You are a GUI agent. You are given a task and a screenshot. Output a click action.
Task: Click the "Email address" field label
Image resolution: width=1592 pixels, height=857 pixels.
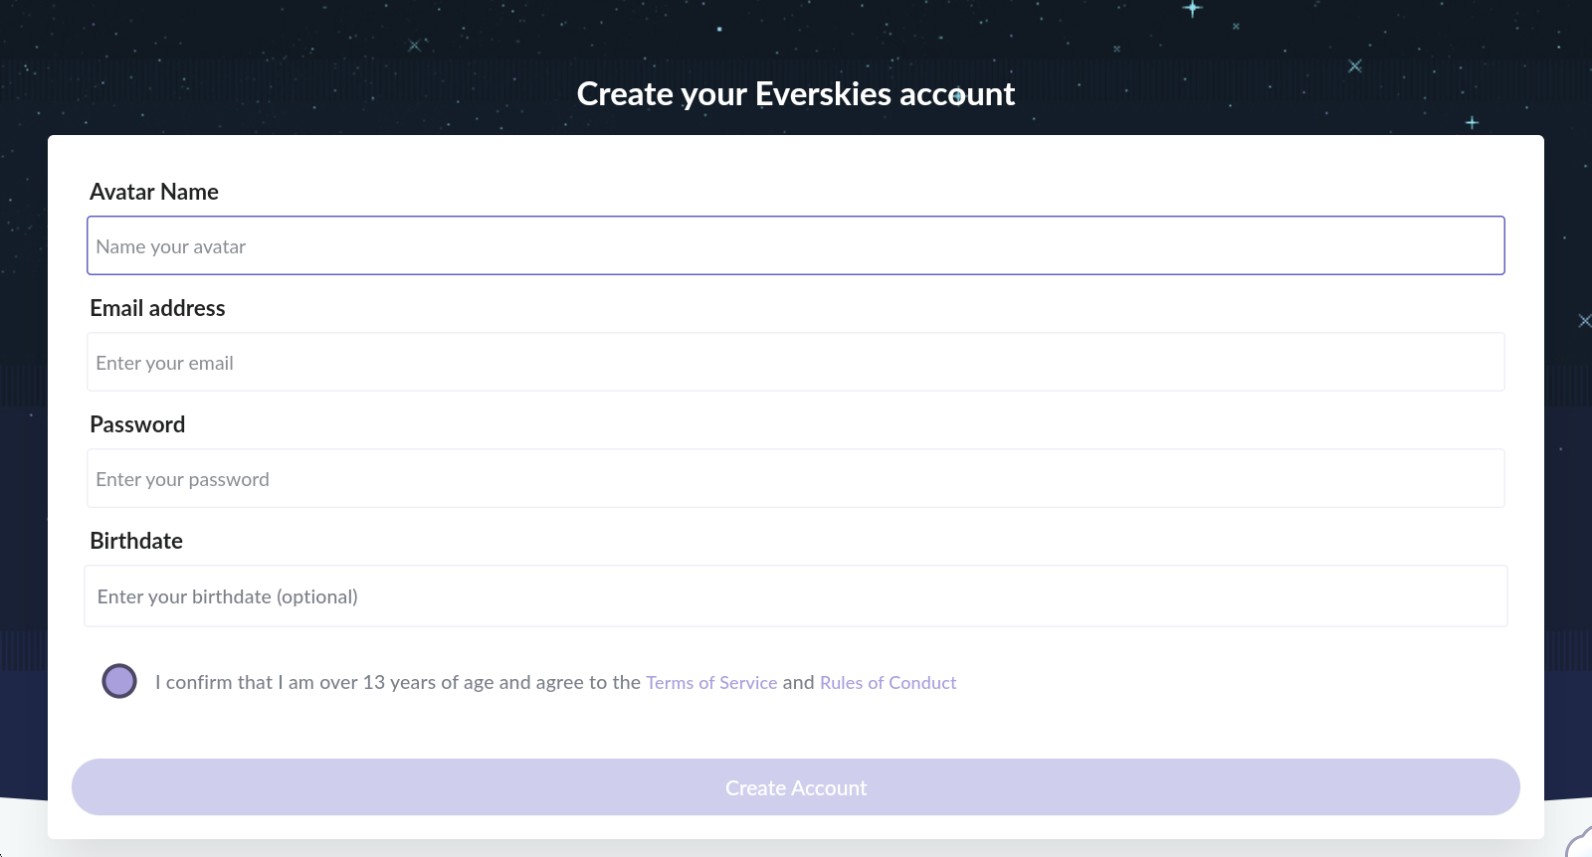[x=157, y=308]
